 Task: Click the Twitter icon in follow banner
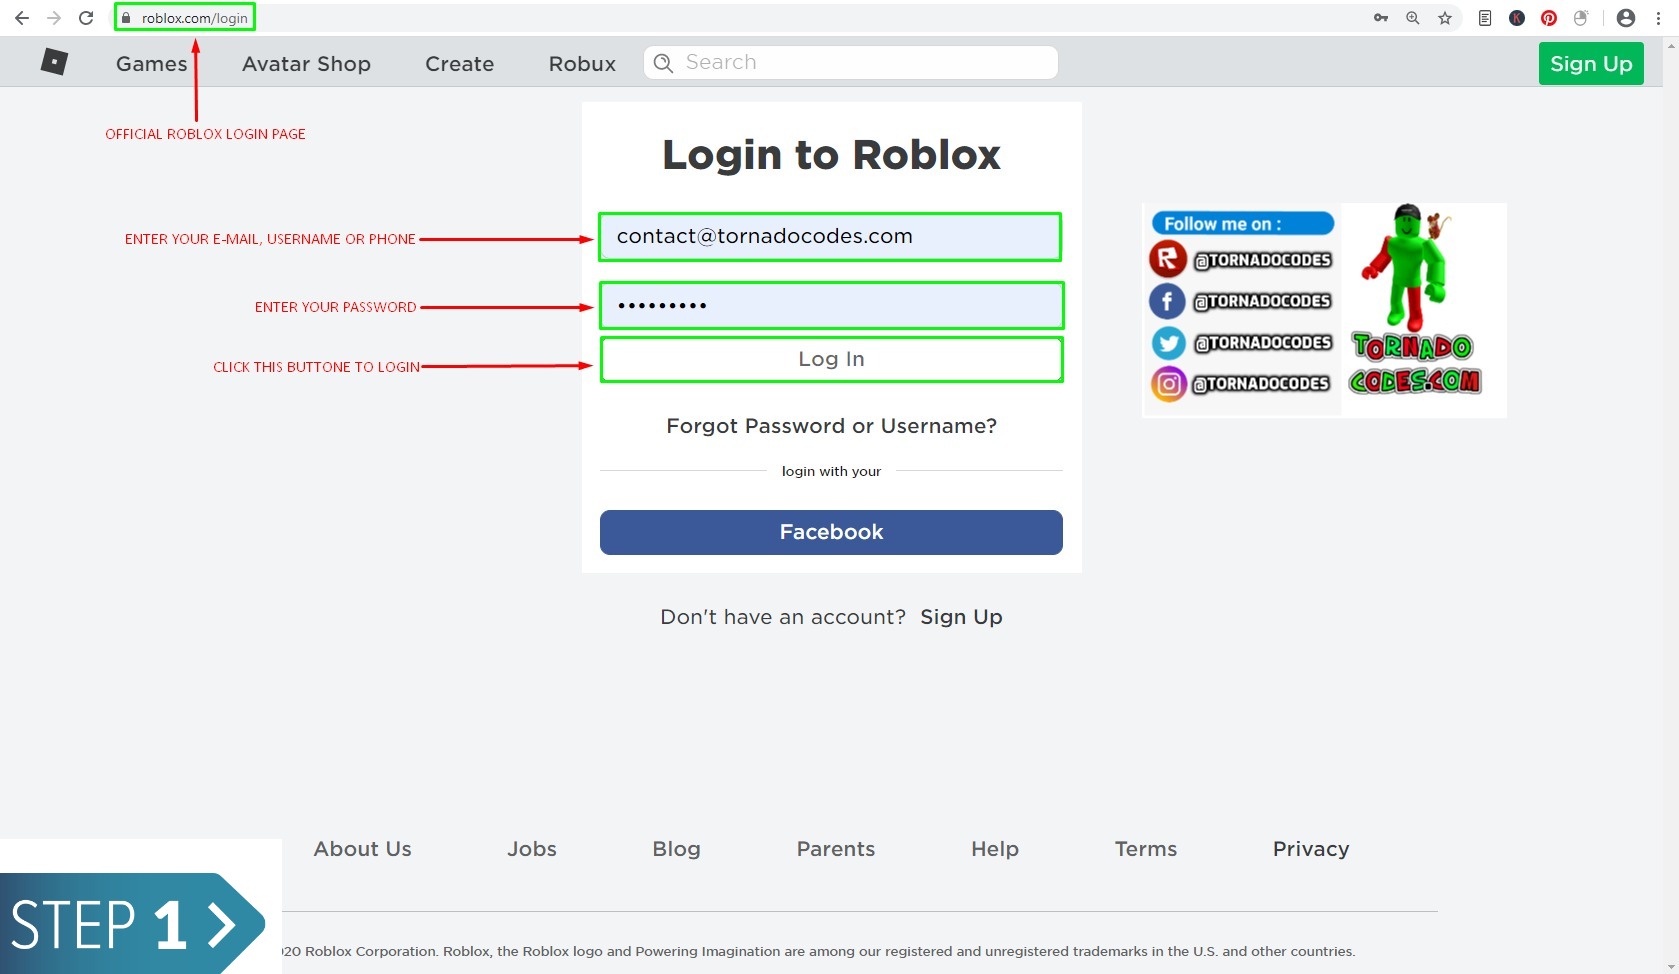(1167, 343)
